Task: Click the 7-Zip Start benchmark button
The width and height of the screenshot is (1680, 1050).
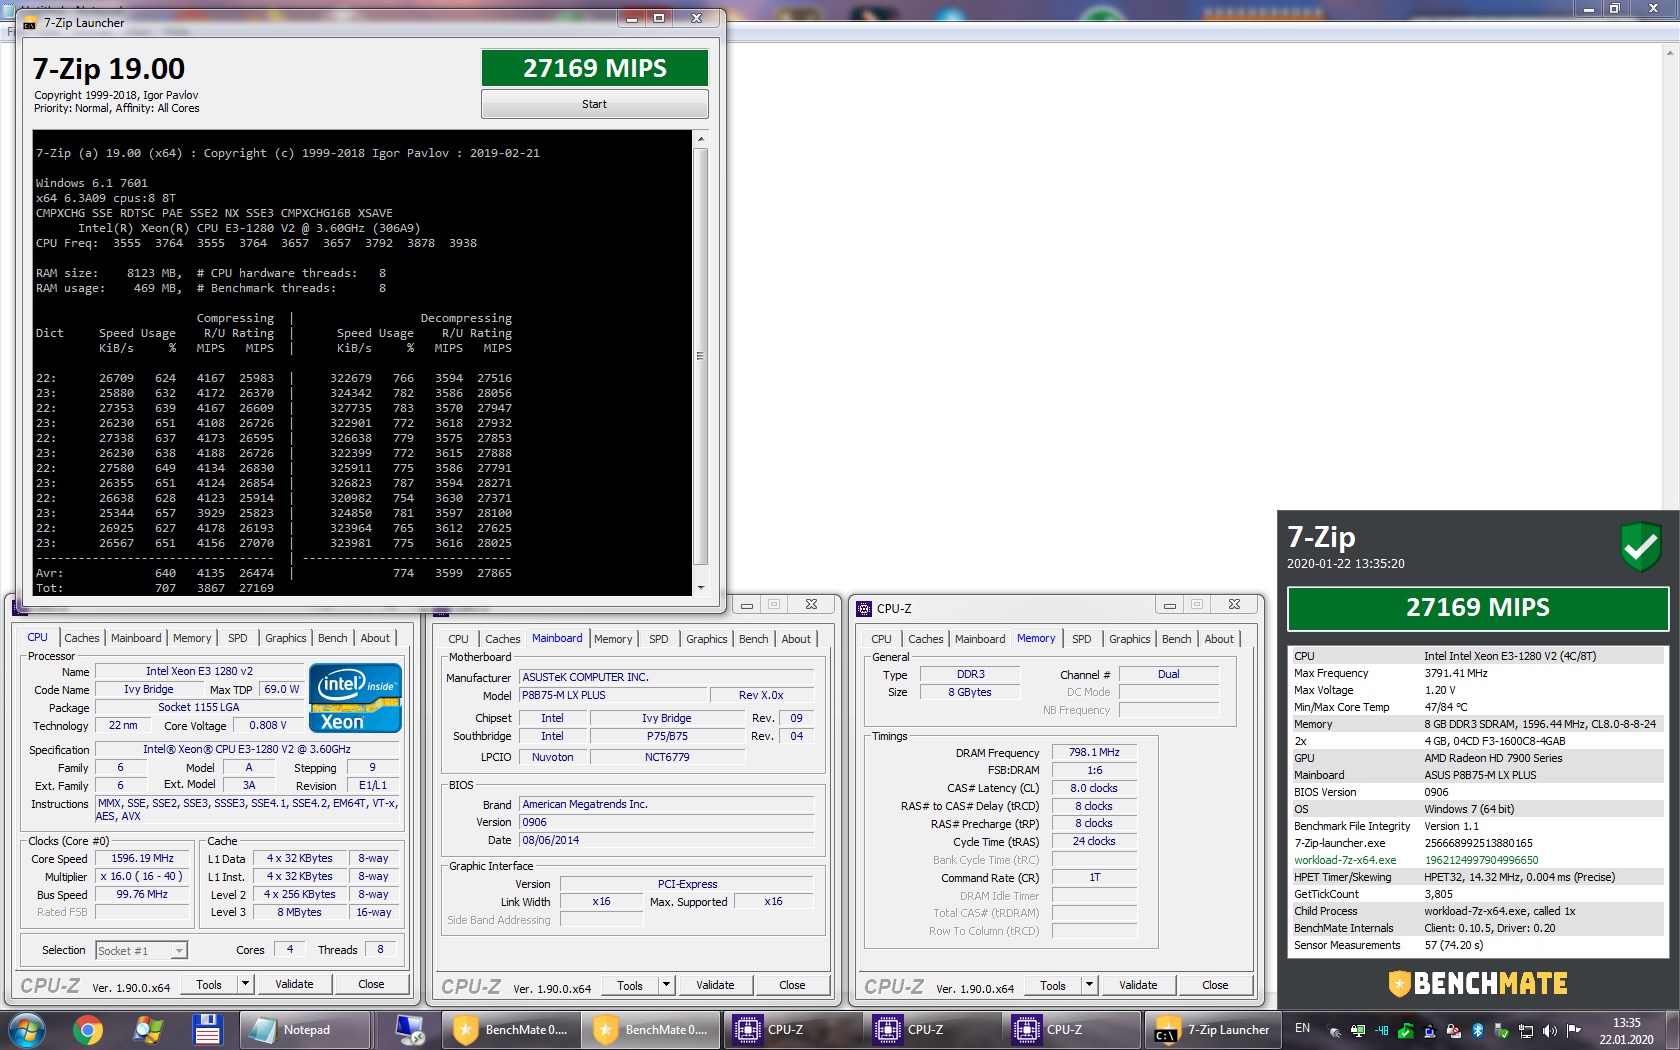Action: click(595, 104)
